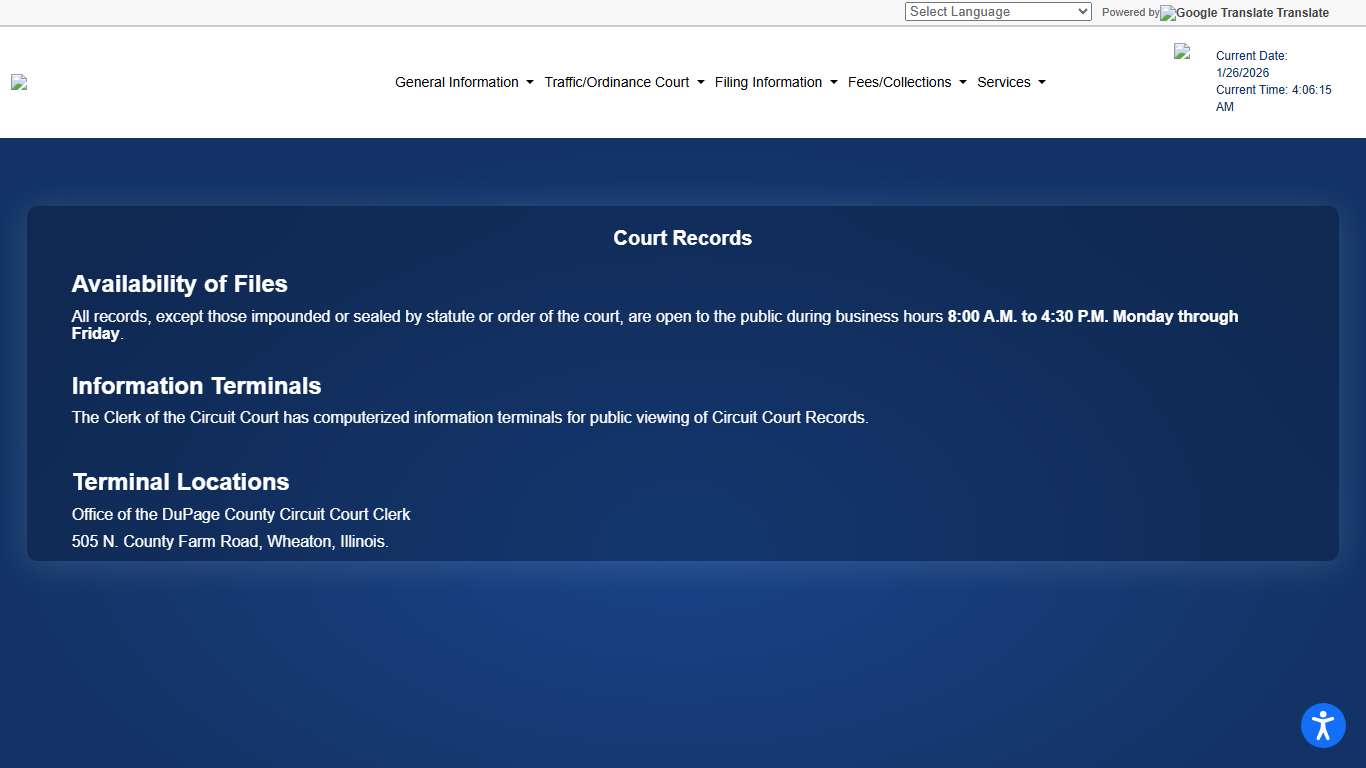Open the Fees/Collections menu
This screenshot has width=1366, height=768.
pyautogui.click(x=899, y=82)
